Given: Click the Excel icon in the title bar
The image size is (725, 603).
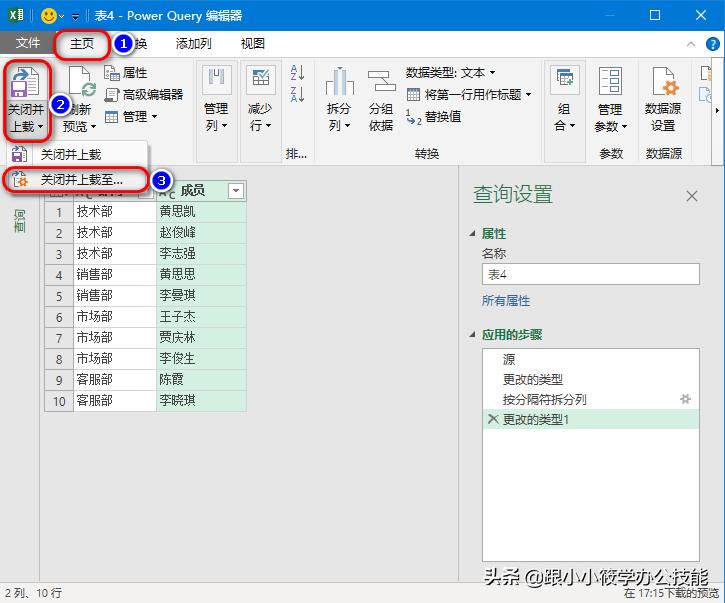Looking at the screenshot, I should coord(16,15).
